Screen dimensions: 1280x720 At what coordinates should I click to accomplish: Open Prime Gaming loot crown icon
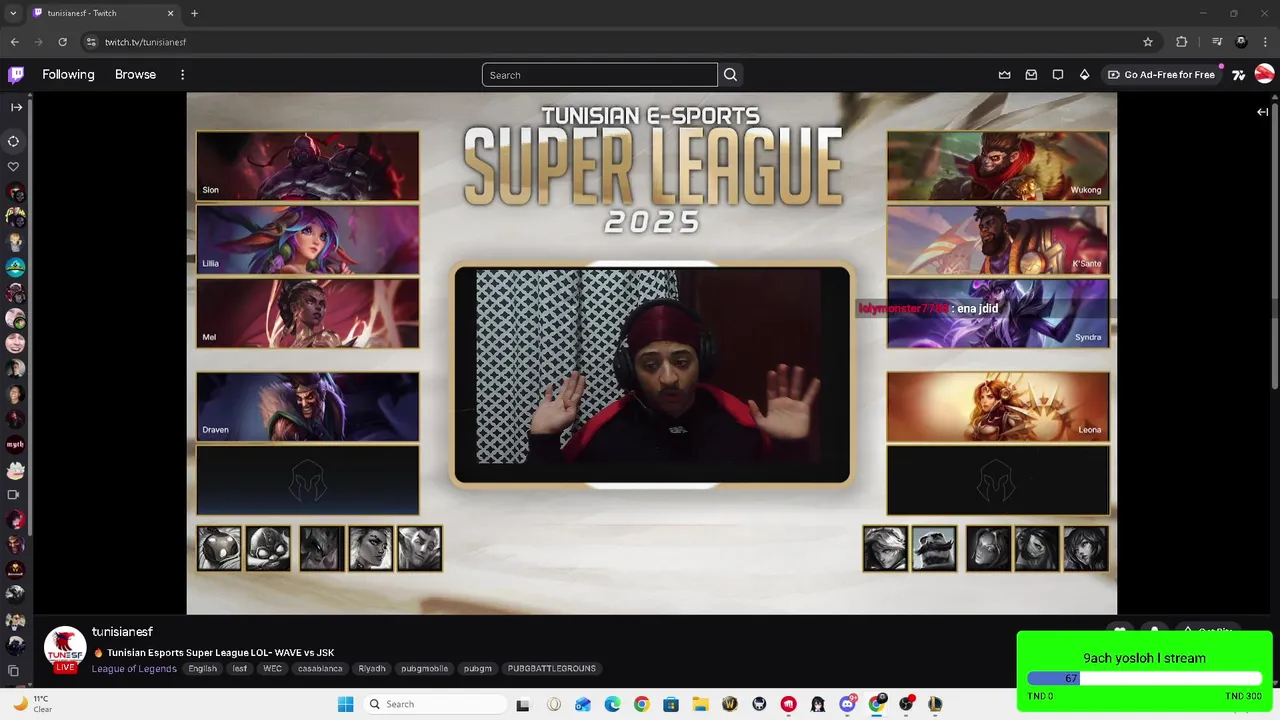(x=1004, y=75)
